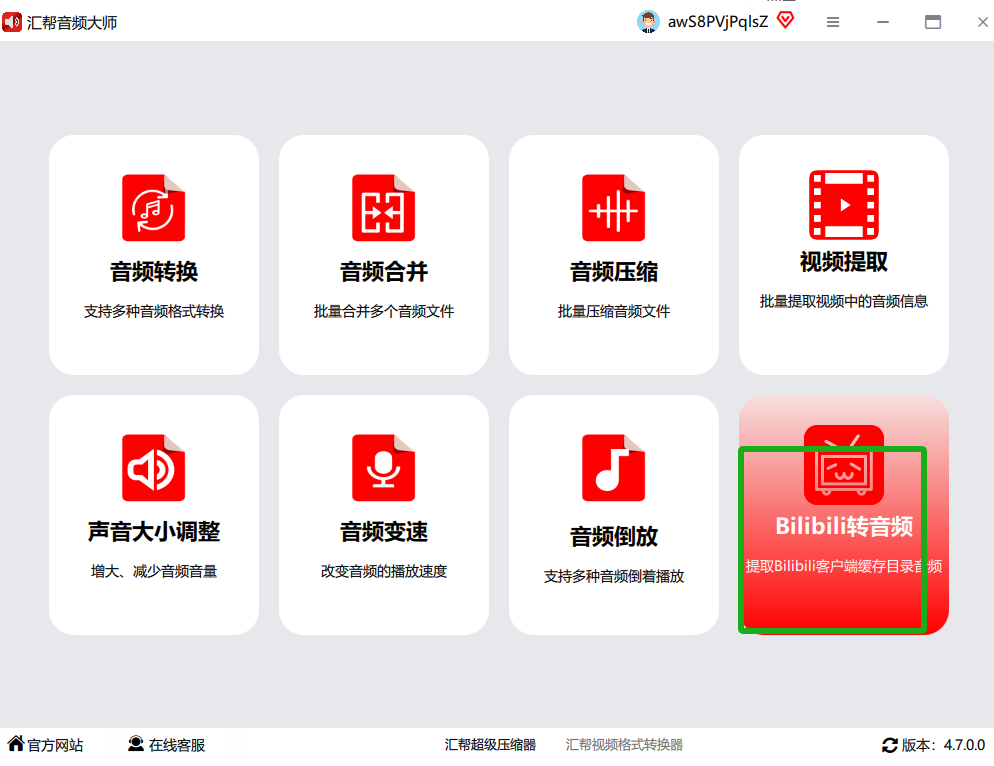Click the 音频倒放 title text

click(614, 536)
